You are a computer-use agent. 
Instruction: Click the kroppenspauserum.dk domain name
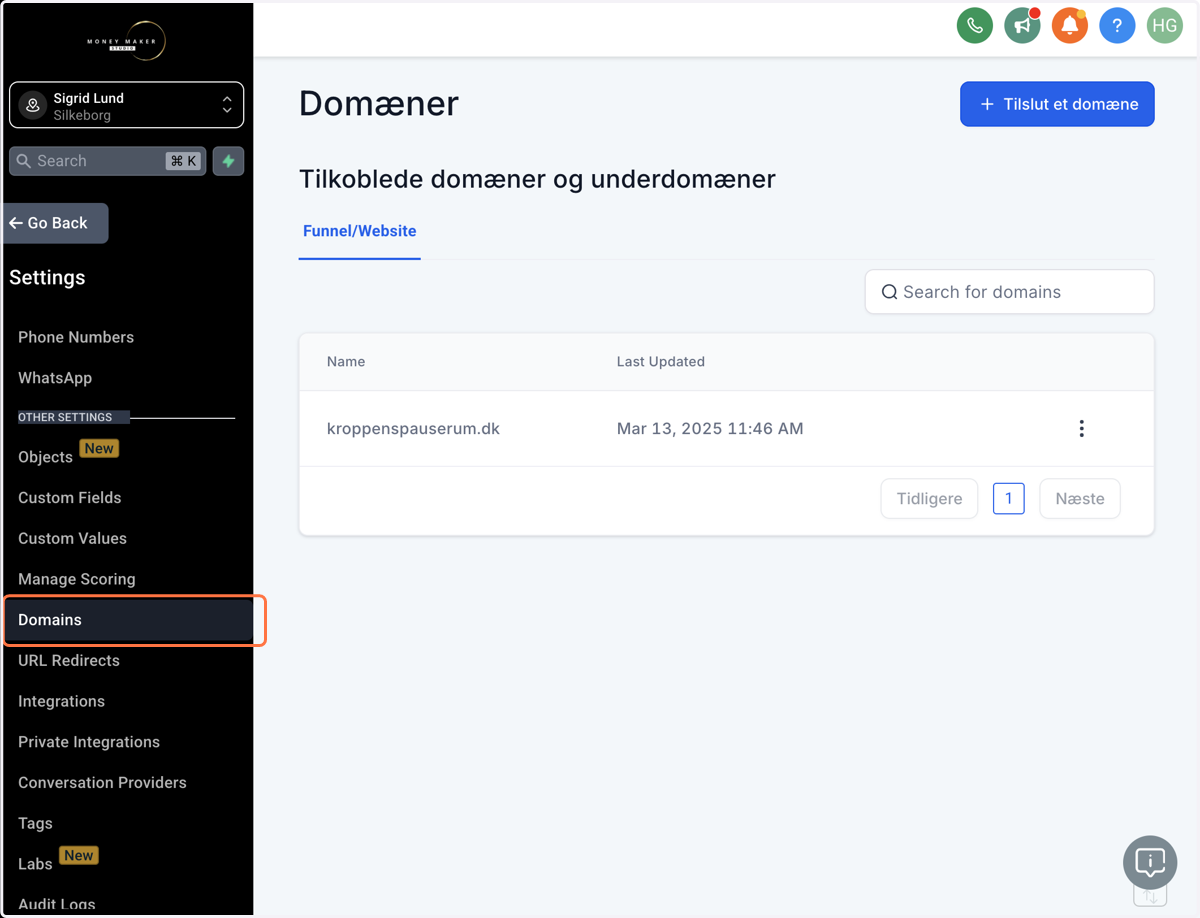tap(413, 429)
